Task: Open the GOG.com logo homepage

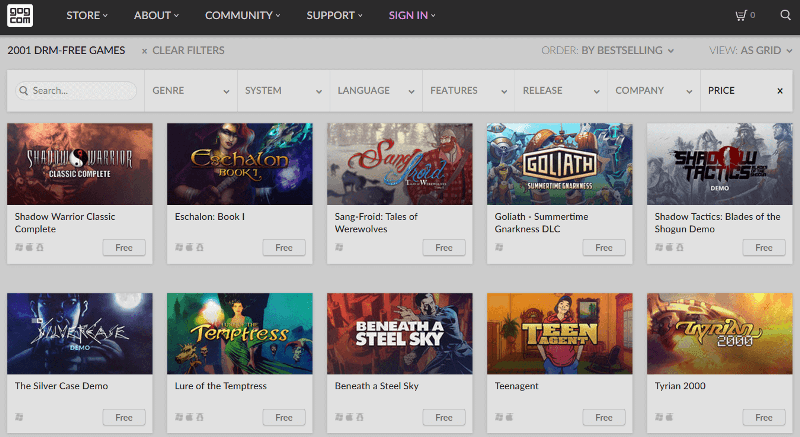Action: tap(20, 15)
